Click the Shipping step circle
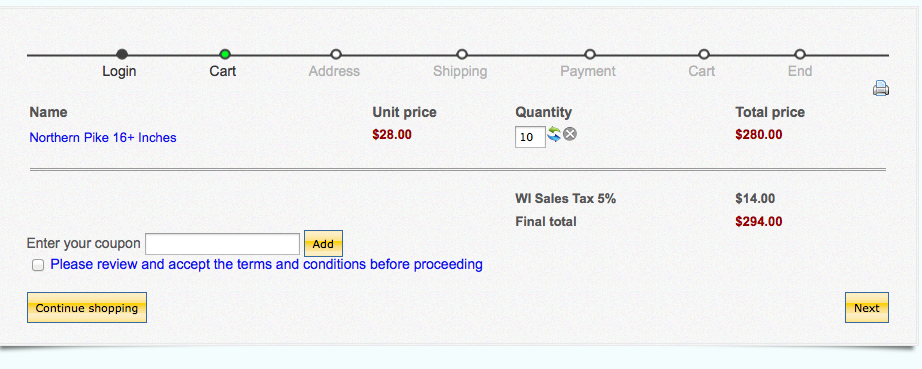The image size is (922, 369). 462,55
